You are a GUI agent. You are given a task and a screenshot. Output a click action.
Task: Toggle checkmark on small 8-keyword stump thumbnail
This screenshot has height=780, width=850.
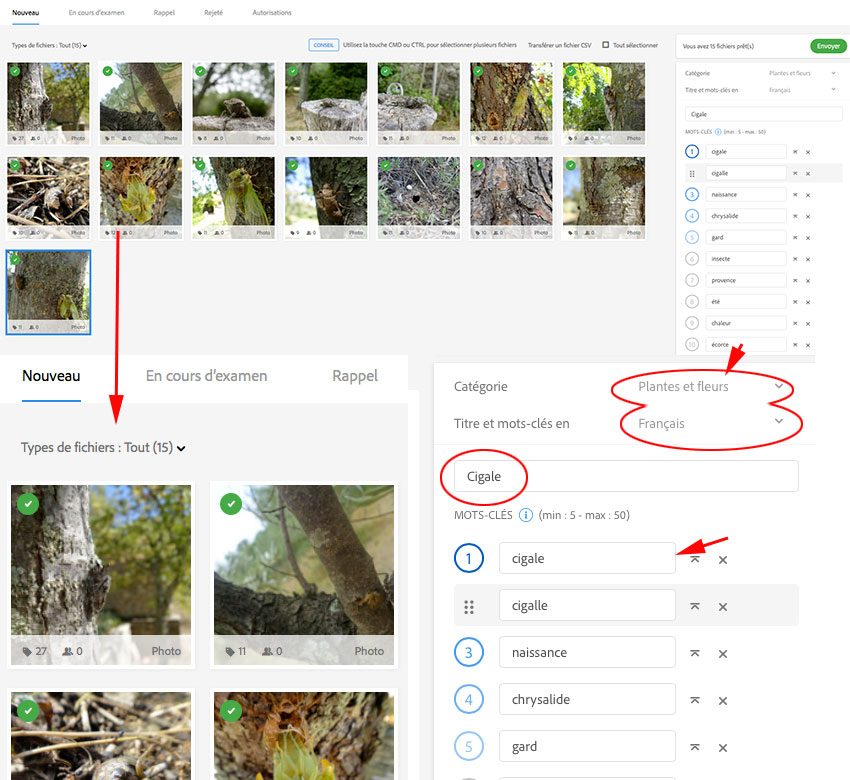[x=200, y=71]
